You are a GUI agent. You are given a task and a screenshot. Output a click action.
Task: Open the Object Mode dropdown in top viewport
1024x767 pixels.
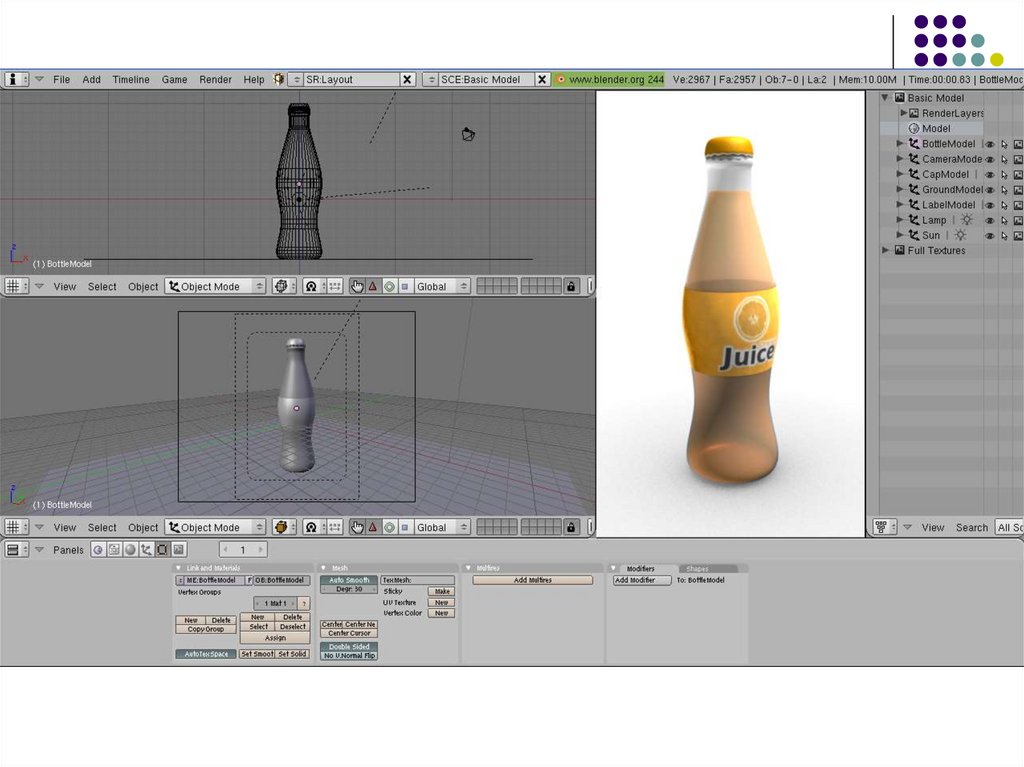[x=216, y=286]
